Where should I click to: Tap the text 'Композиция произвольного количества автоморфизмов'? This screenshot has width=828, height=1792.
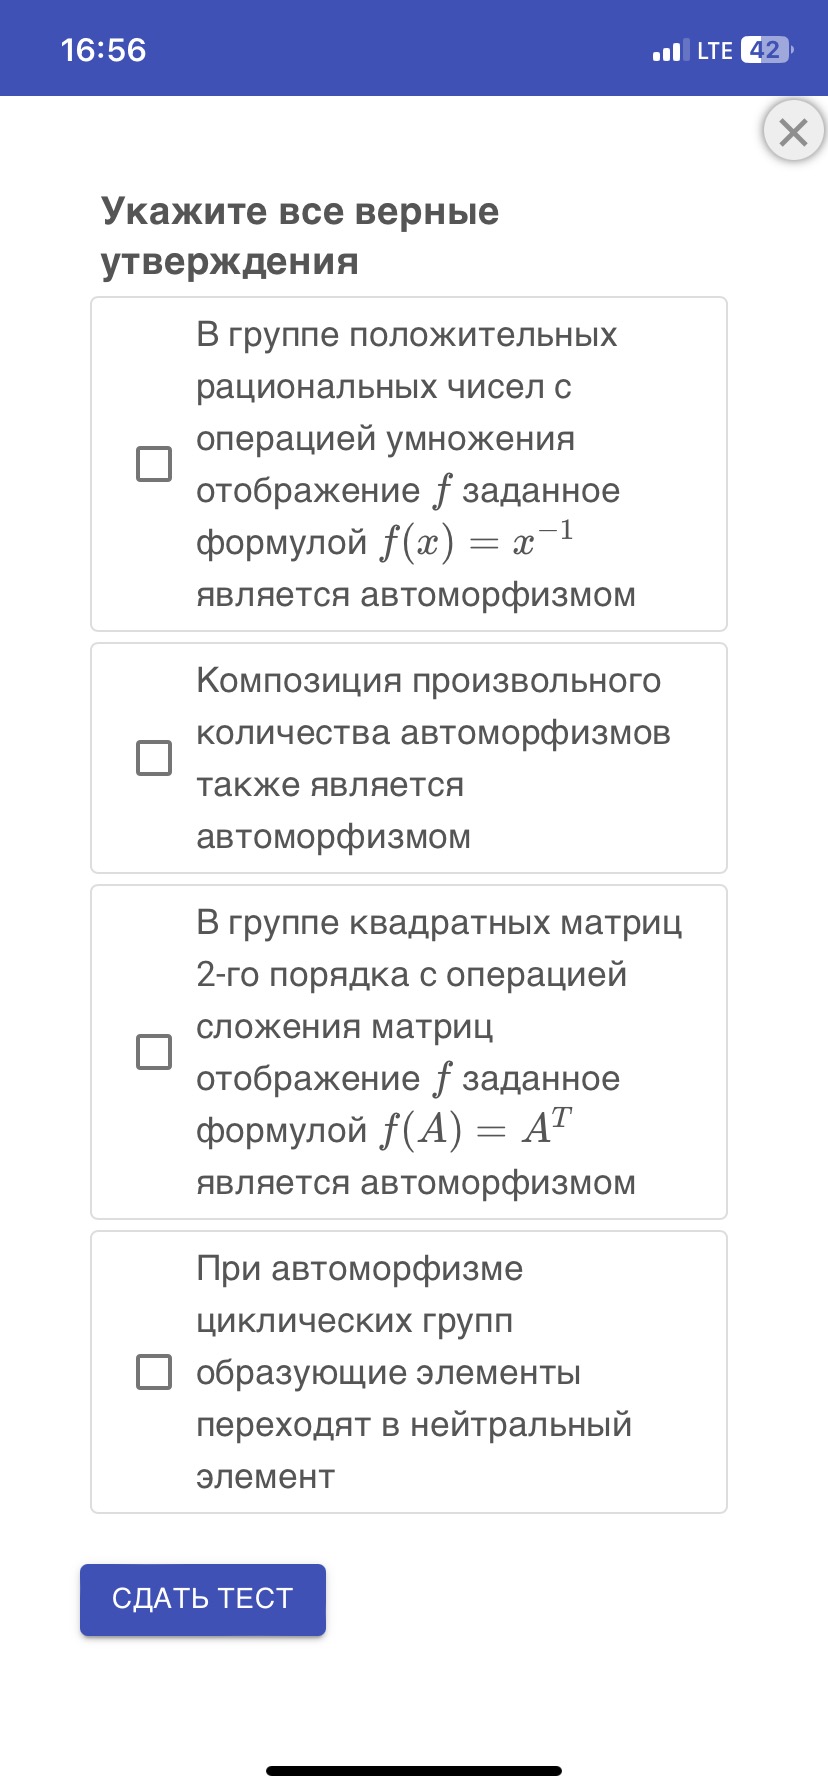430,707
